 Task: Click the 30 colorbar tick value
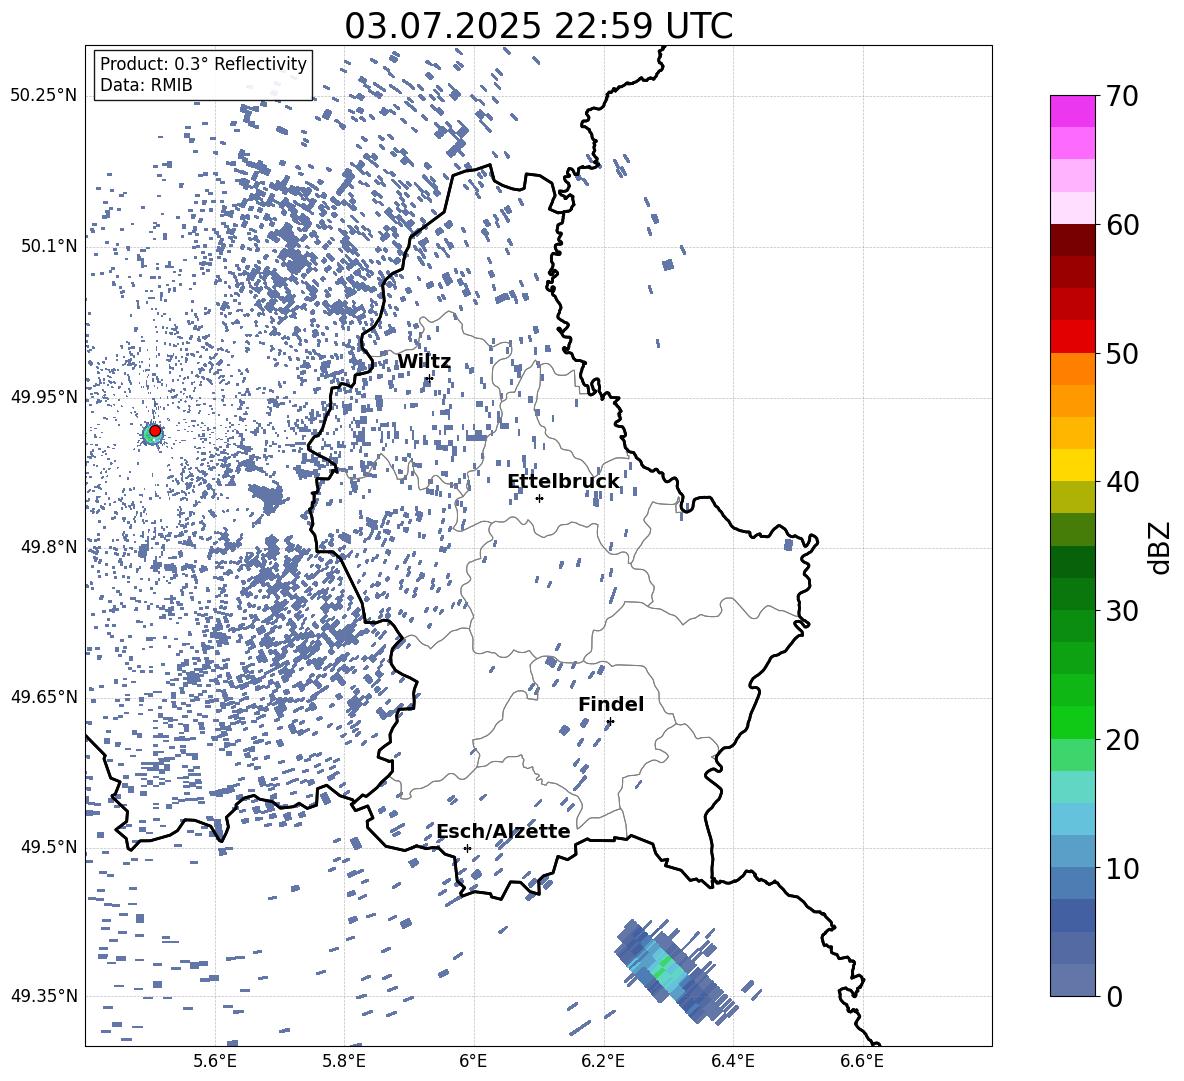point(1122,610)
